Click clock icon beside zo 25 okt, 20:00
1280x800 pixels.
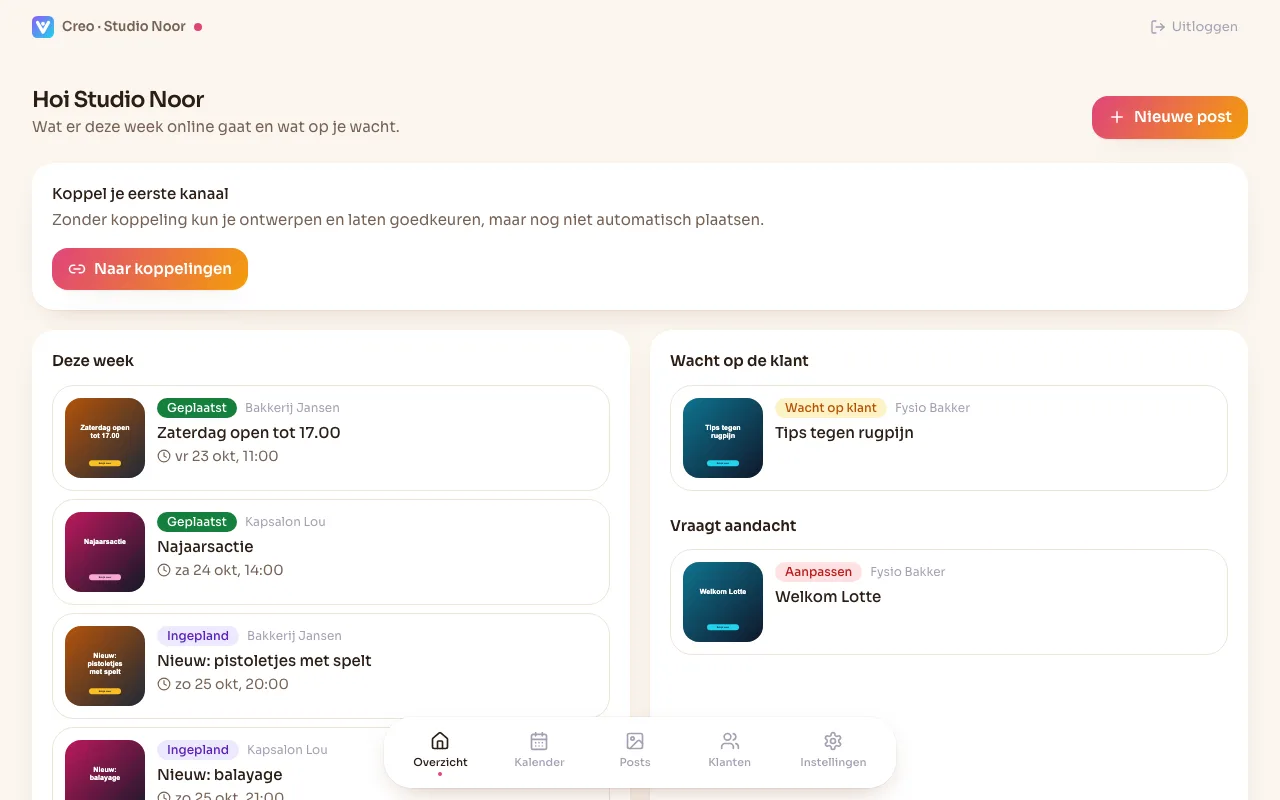pos(164,684)
